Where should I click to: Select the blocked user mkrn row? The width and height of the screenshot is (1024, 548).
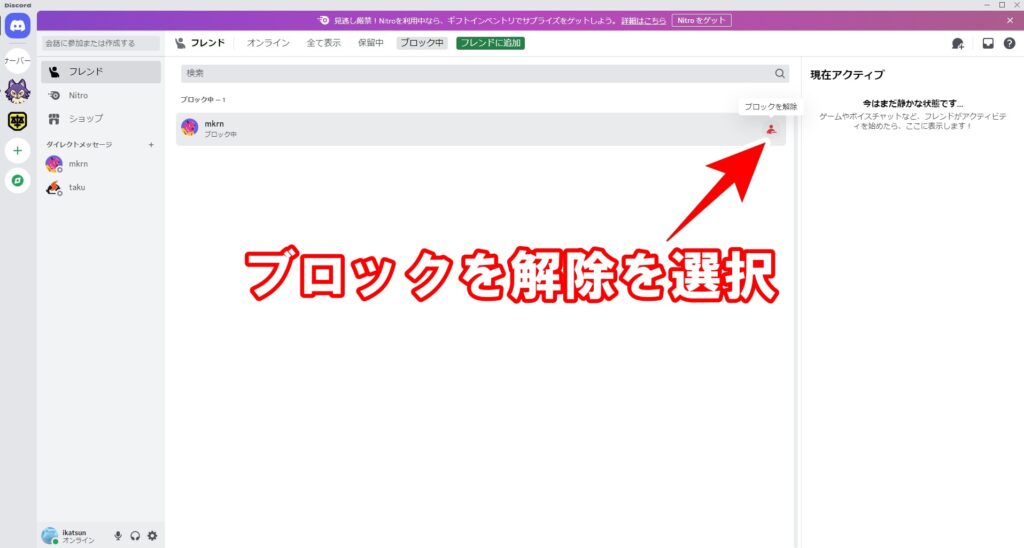point(481,129)
